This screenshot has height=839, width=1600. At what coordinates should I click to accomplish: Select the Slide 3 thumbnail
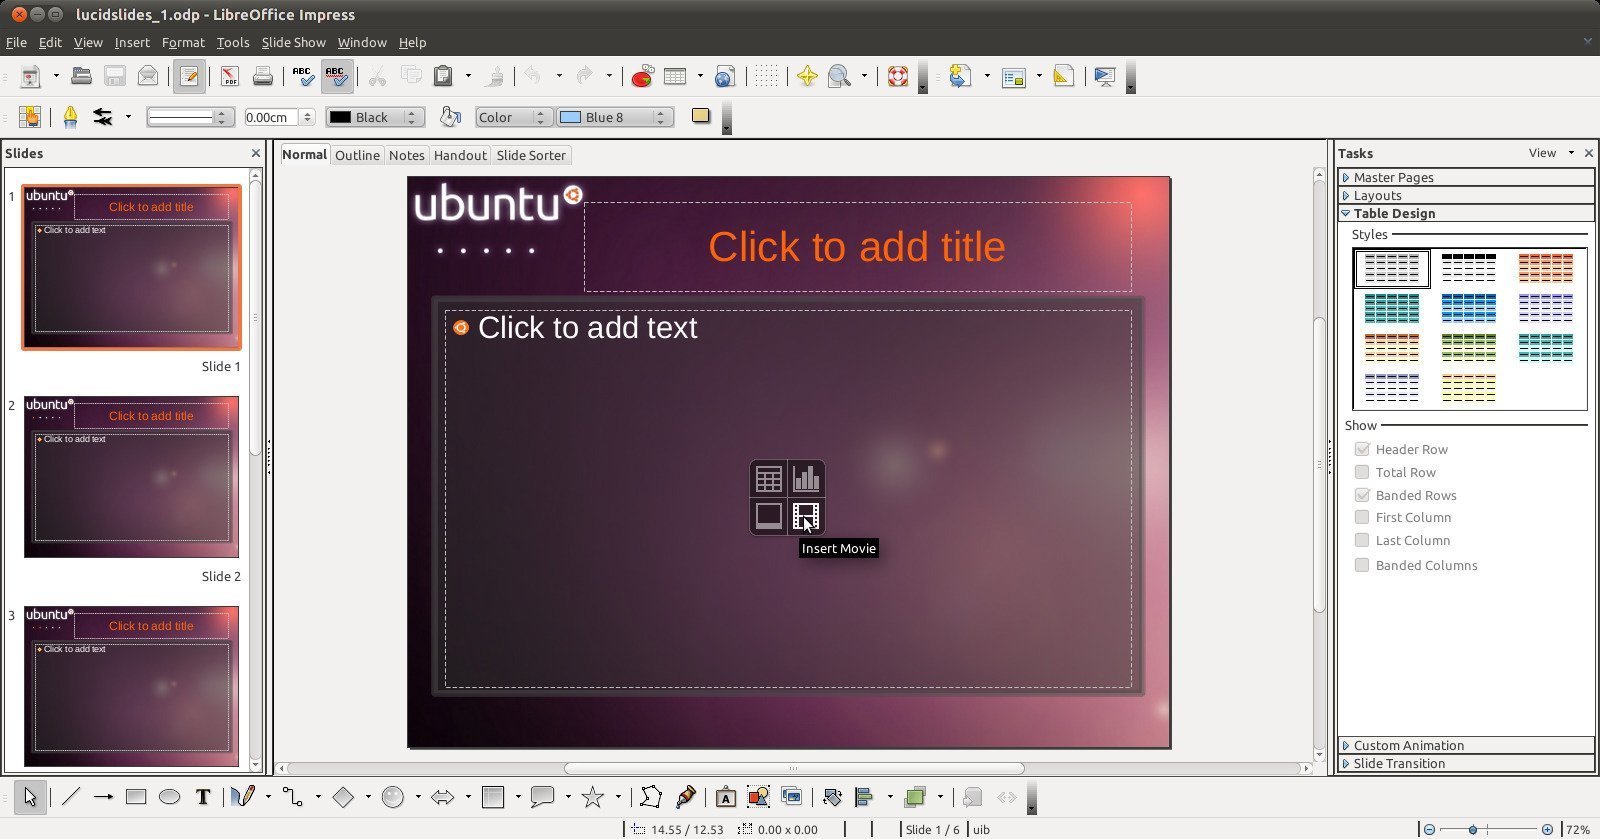pyautogui.click(x=131, y=686)
